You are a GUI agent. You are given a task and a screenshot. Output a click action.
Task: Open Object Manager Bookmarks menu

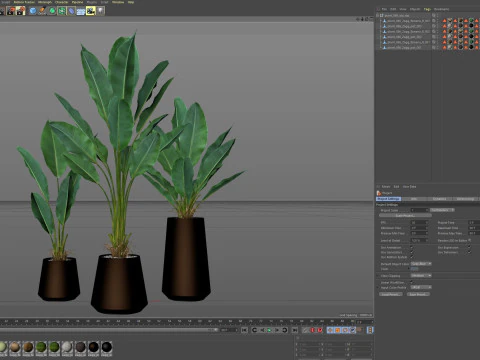441,9
